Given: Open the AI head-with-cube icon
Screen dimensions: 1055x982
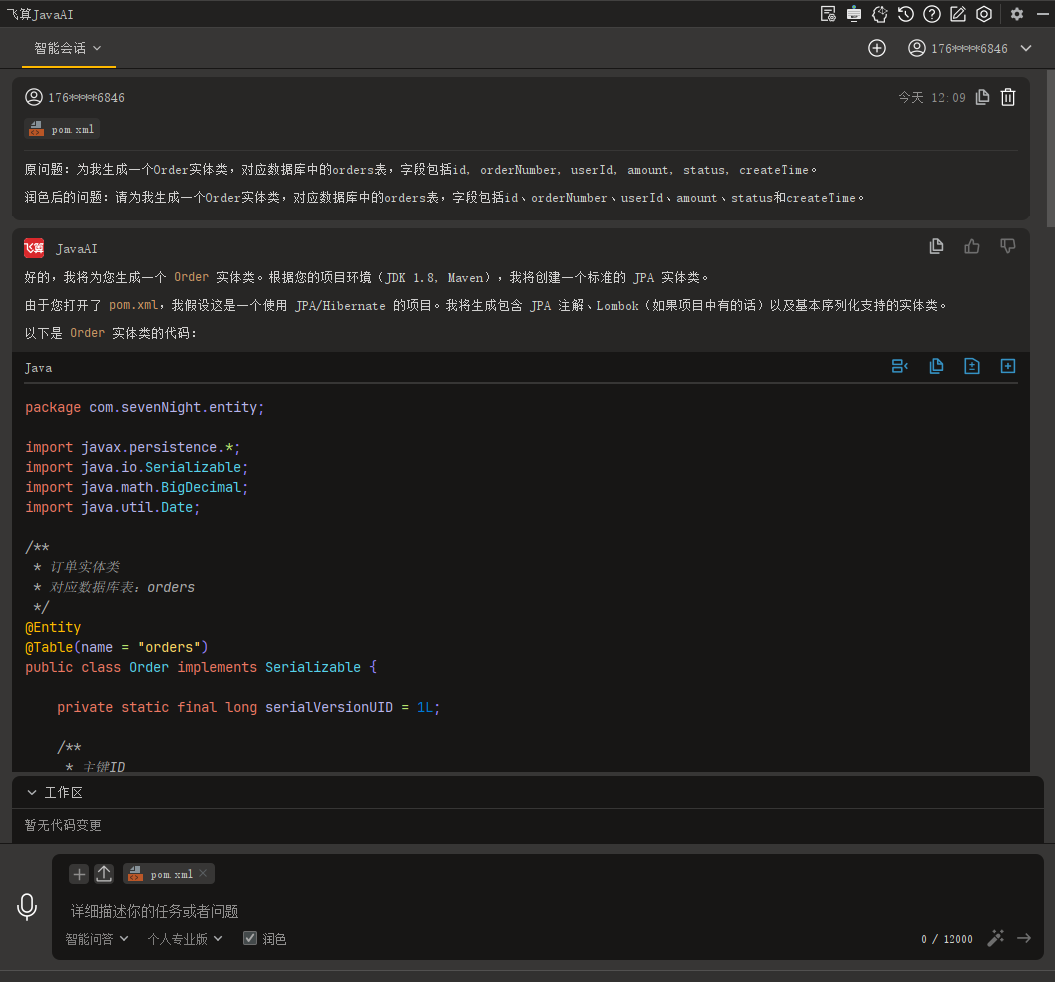Looking at the screenshot, I should point(879,14).
